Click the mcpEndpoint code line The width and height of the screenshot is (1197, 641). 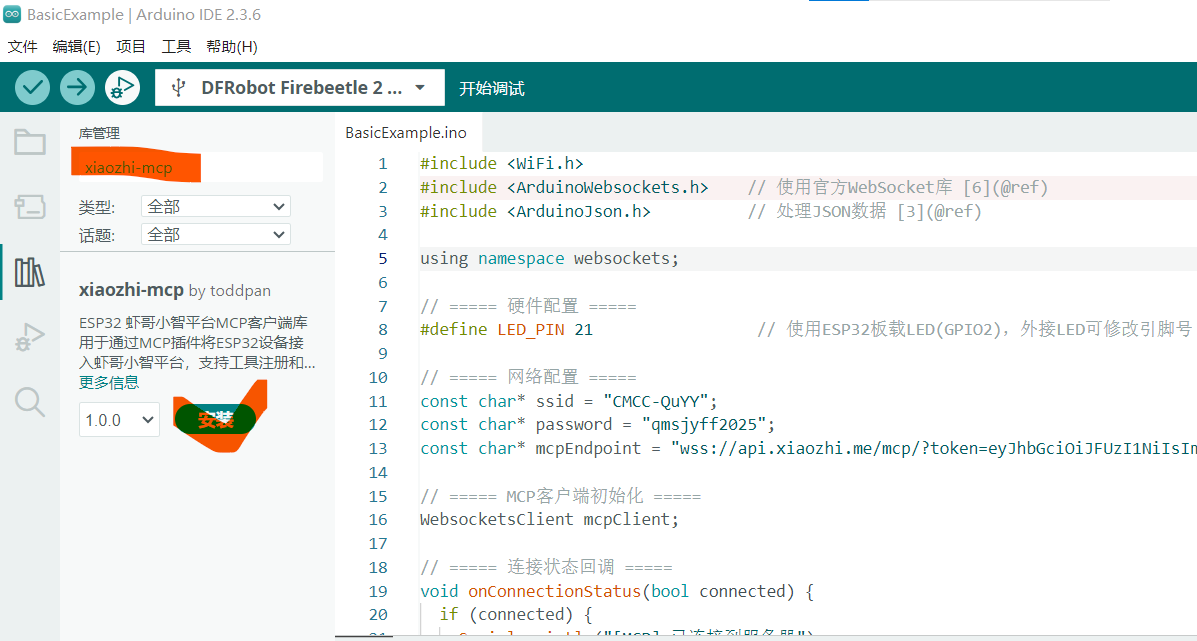[x=808, y=448]
